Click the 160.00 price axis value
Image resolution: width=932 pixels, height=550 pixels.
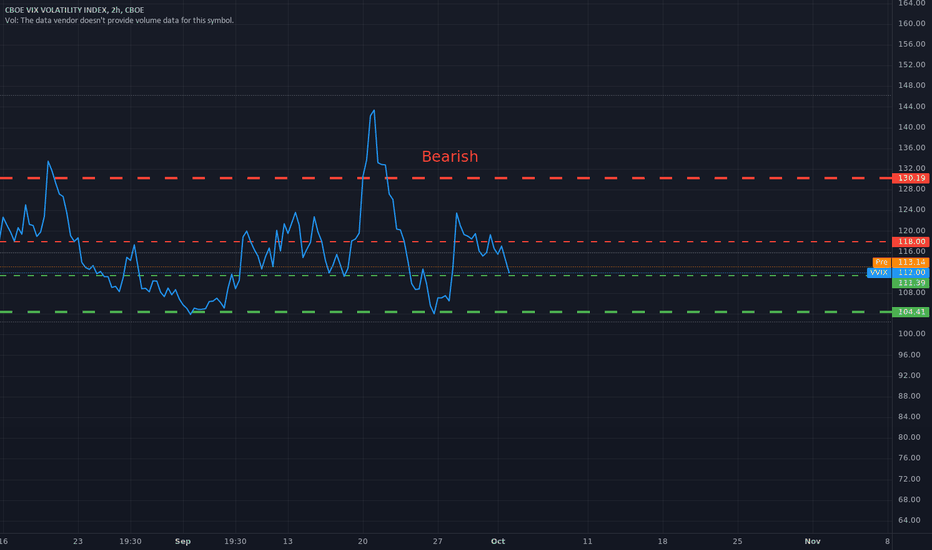click(912, 24)
